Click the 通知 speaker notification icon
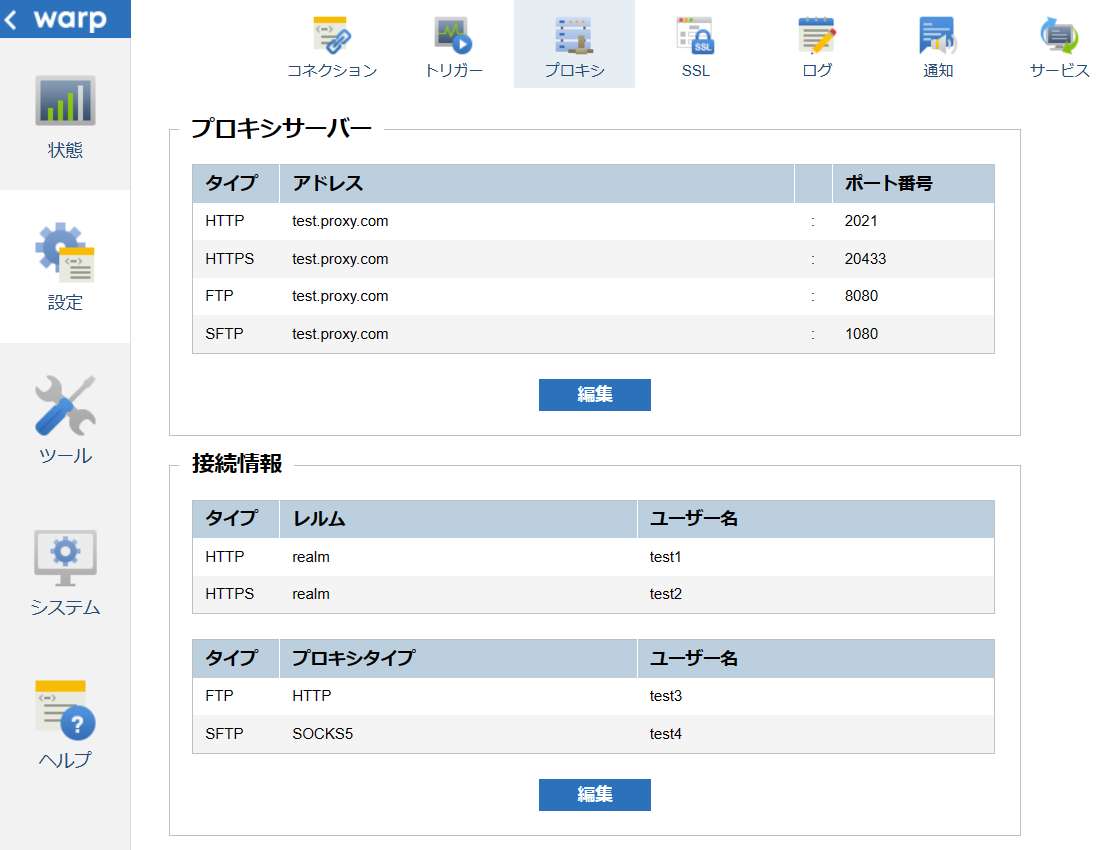 point(938,35)
